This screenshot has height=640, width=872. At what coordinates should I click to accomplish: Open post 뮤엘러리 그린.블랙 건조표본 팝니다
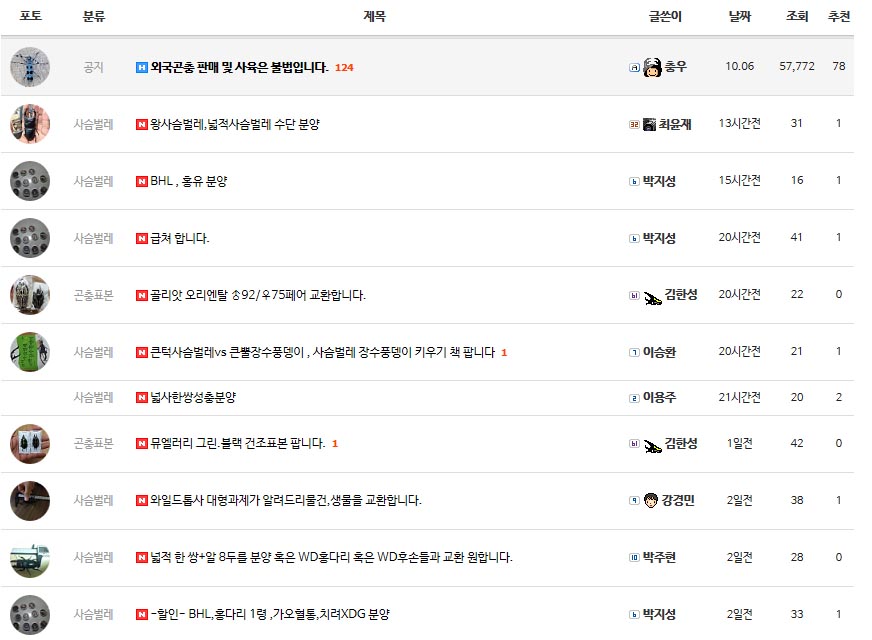pos(237,443)
